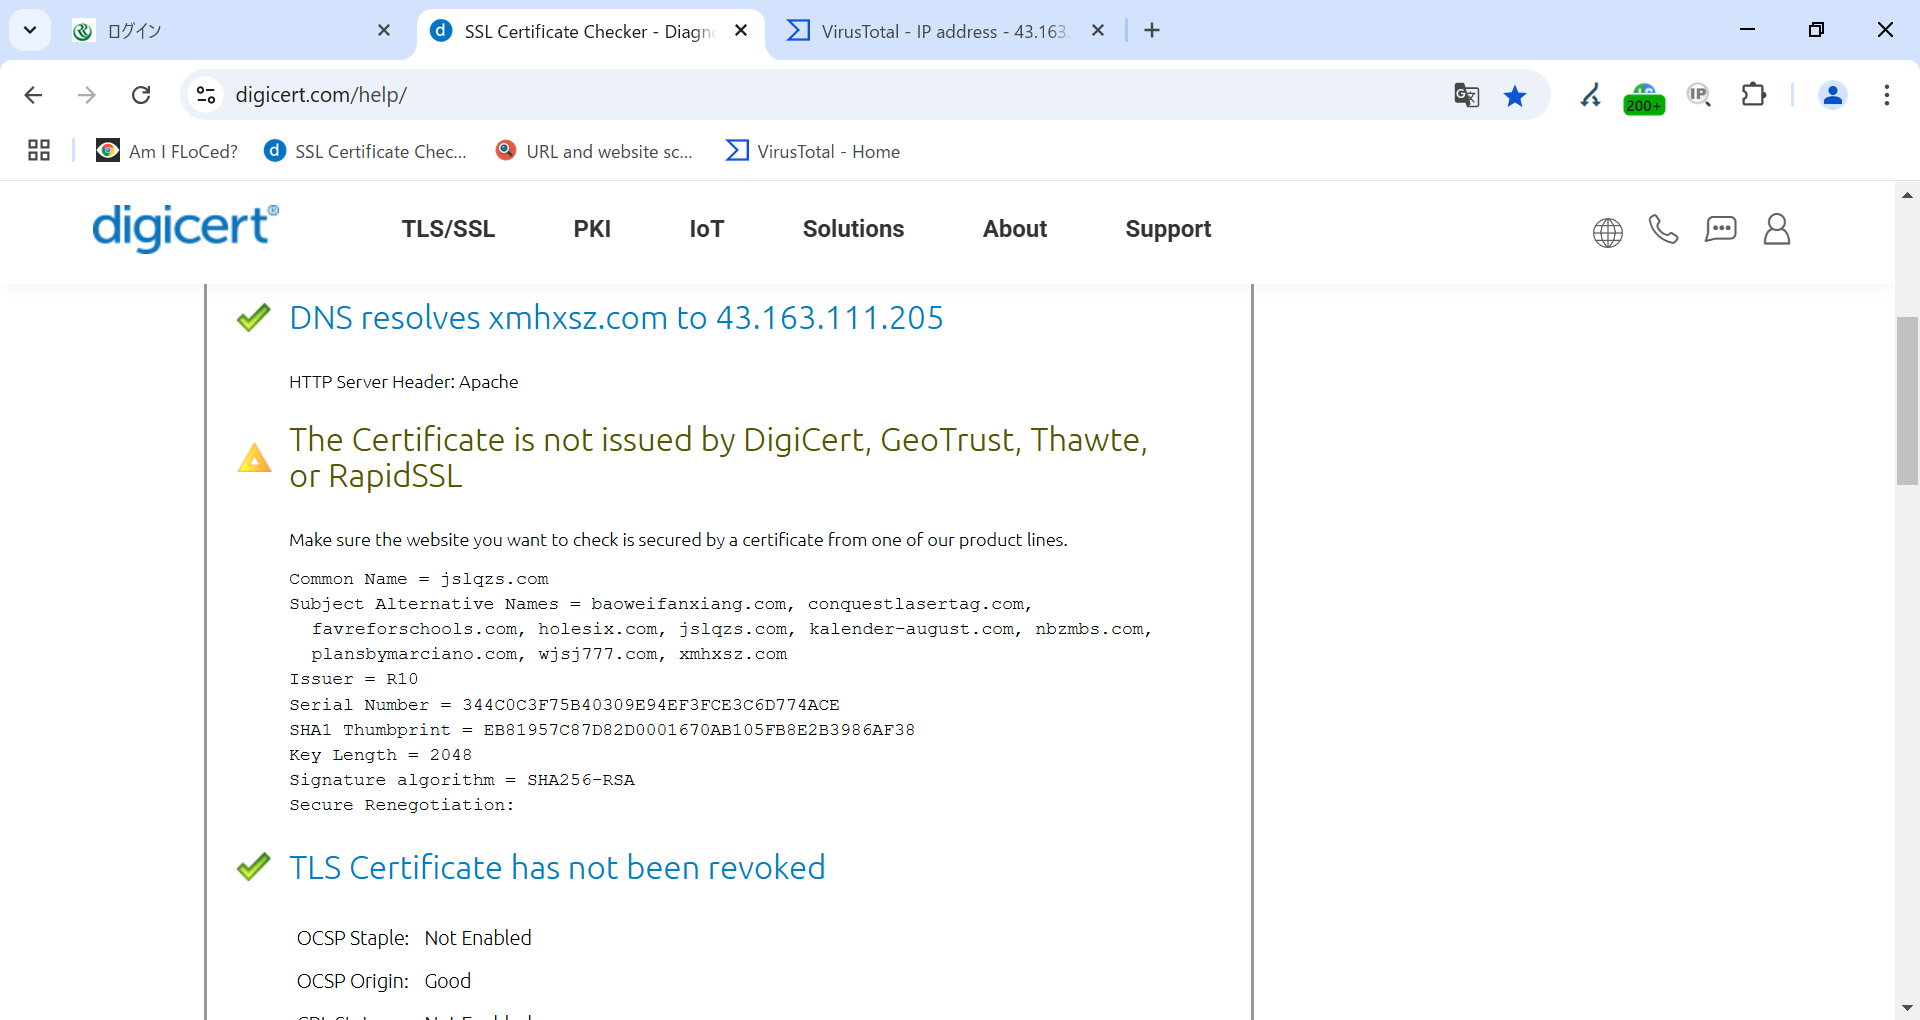This screenshot has width=1920, height=1020.
Task: Click the DNS resolves xmhxsz.com heading
Action: coord(616,318)
